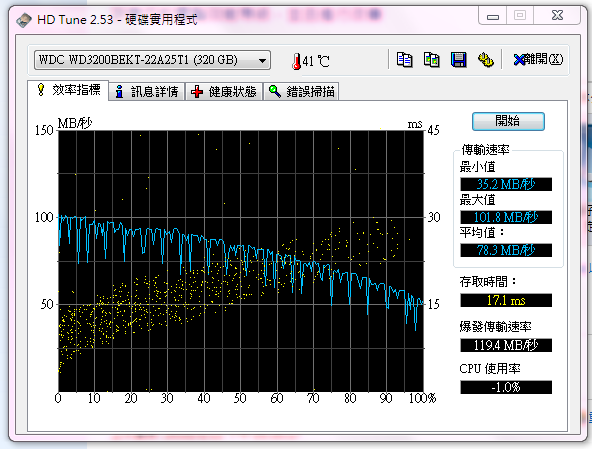Viewport: 592px width, 449px height.
Task: Click the blue info icon on 訊息詳情 tab
Action: [x=119, y=92]
